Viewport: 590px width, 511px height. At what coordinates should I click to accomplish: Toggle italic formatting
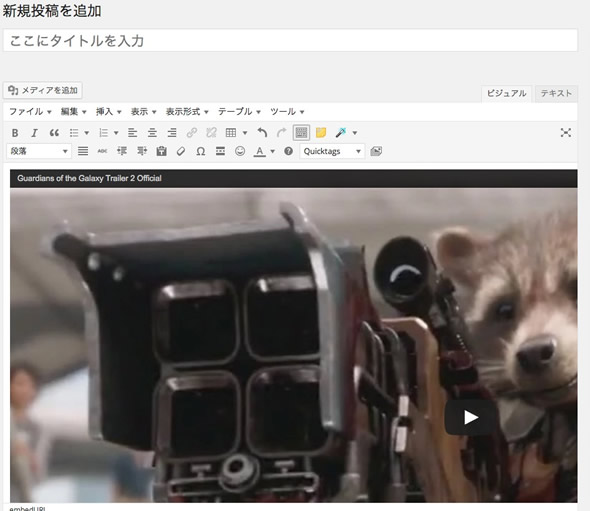pyautogui.click(x=35, y=133)
